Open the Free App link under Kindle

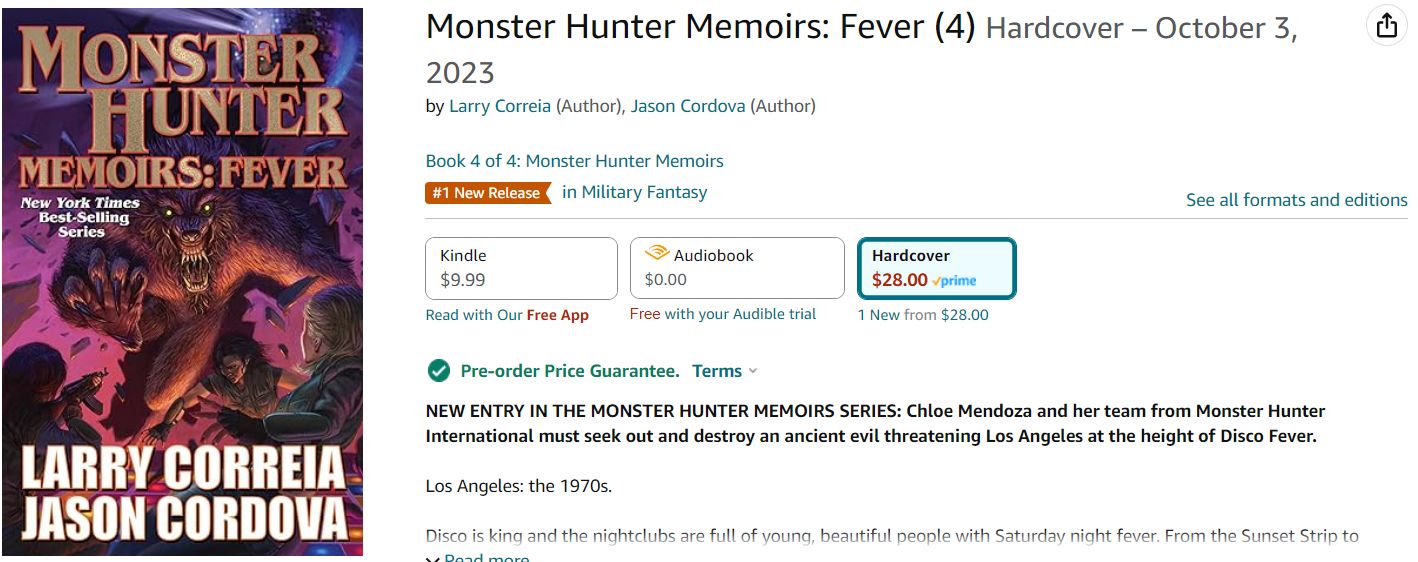(557, 315)
